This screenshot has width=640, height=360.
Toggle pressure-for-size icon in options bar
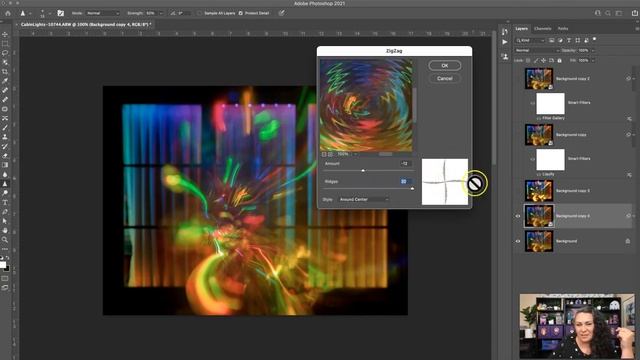(x=282, y=13)
